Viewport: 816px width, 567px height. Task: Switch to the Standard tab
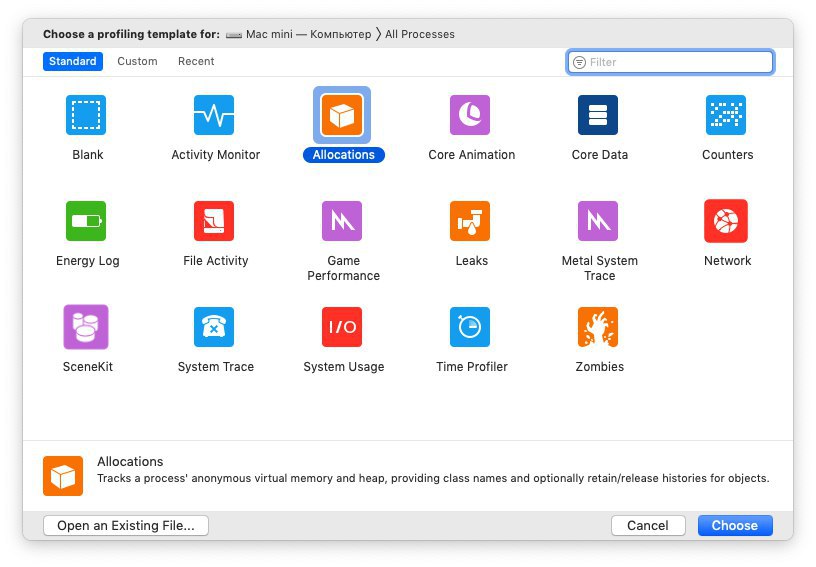tap(73, 61)
